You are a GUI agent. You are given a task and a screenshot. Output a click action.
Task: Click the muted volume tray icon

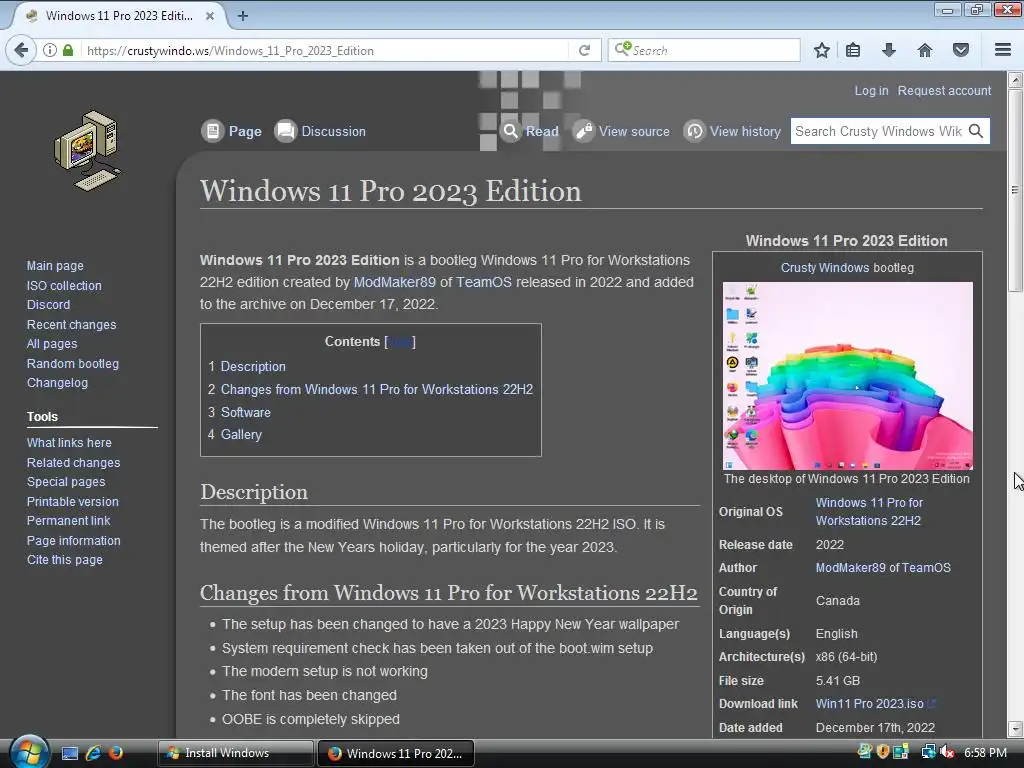[946, 752]
